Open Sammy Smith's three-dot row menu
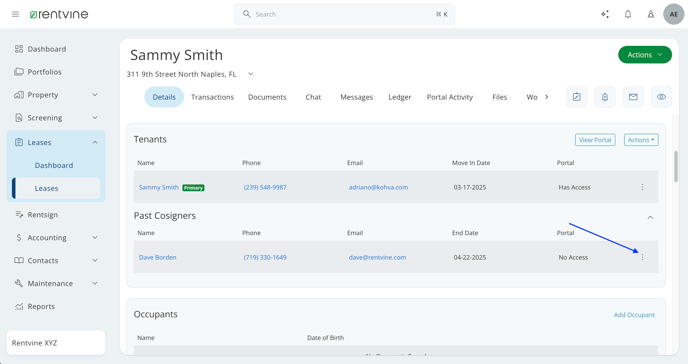 pos(642,187)
